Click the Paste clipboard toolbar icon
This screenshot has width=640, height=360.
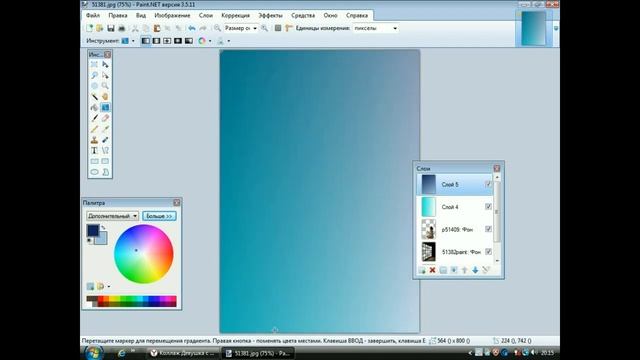[157, 28]
